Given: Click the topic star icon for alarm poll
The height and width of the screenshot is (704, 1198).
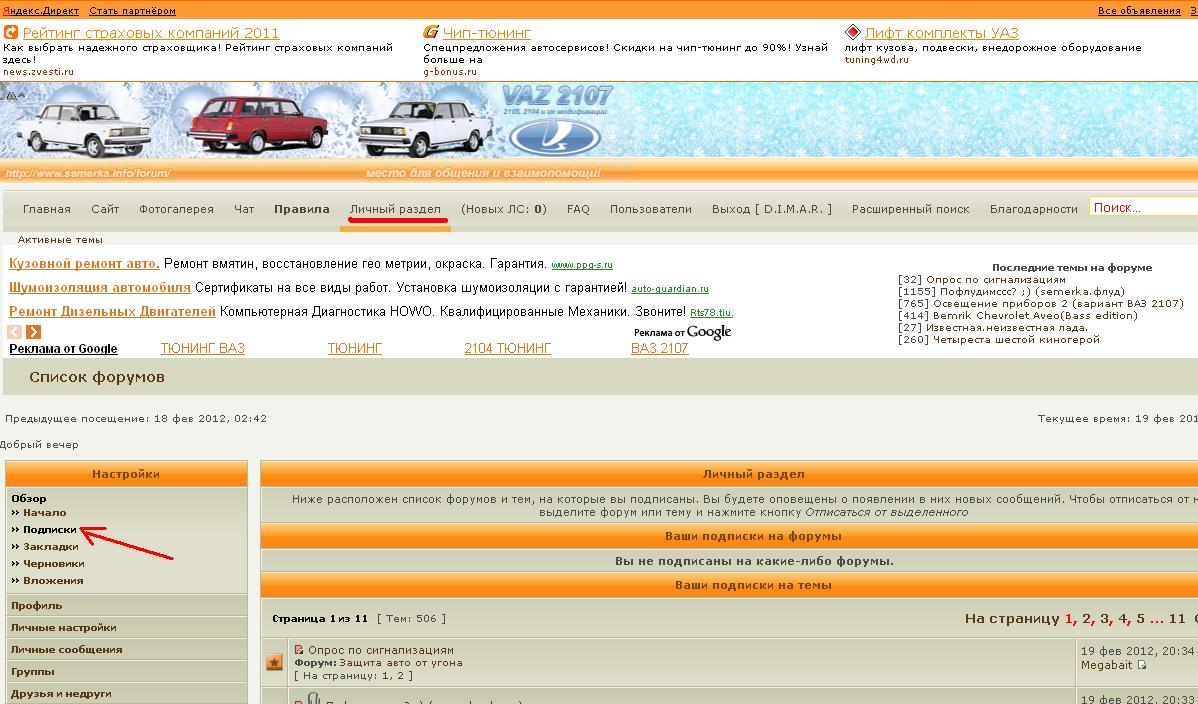Looking at the screenshot, I should click(274, 663).
